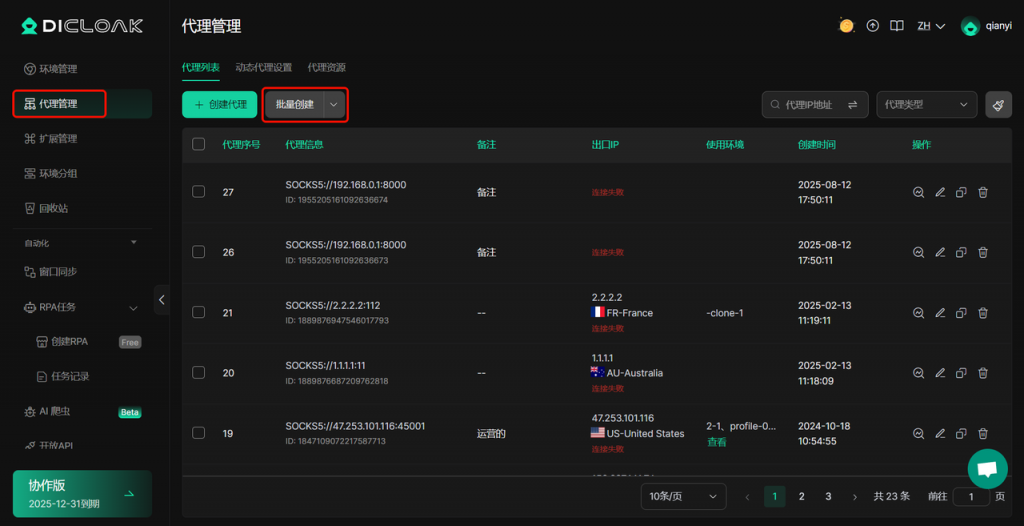Go to page 2
Image resolution: width=1024 pixels, height=526 pixels.
coord(801,497)
